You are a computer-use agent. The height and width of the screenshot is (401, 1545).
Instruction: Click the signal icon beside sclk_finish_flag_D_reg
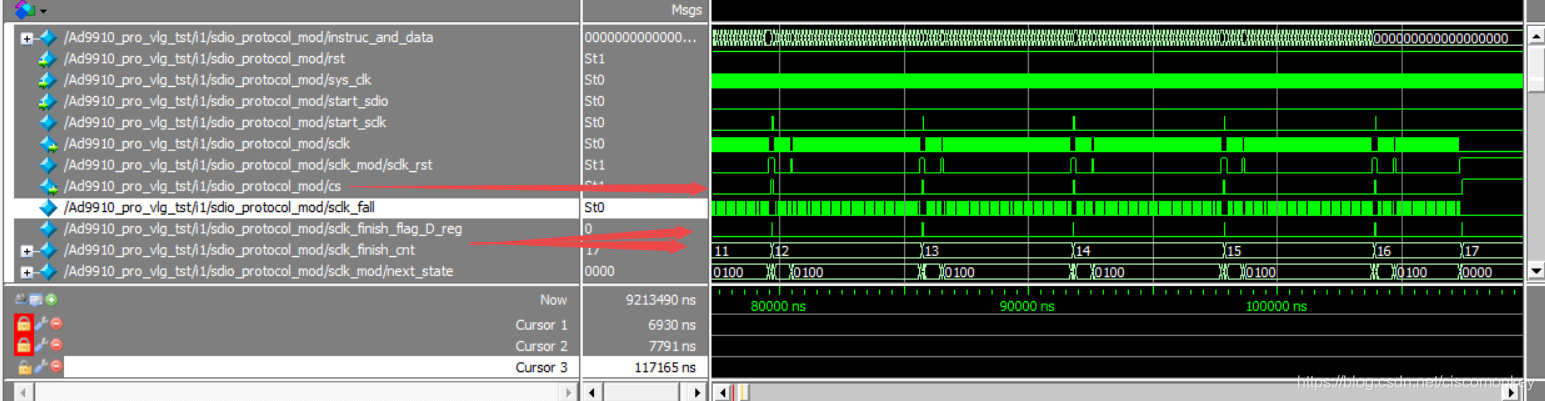46,229
